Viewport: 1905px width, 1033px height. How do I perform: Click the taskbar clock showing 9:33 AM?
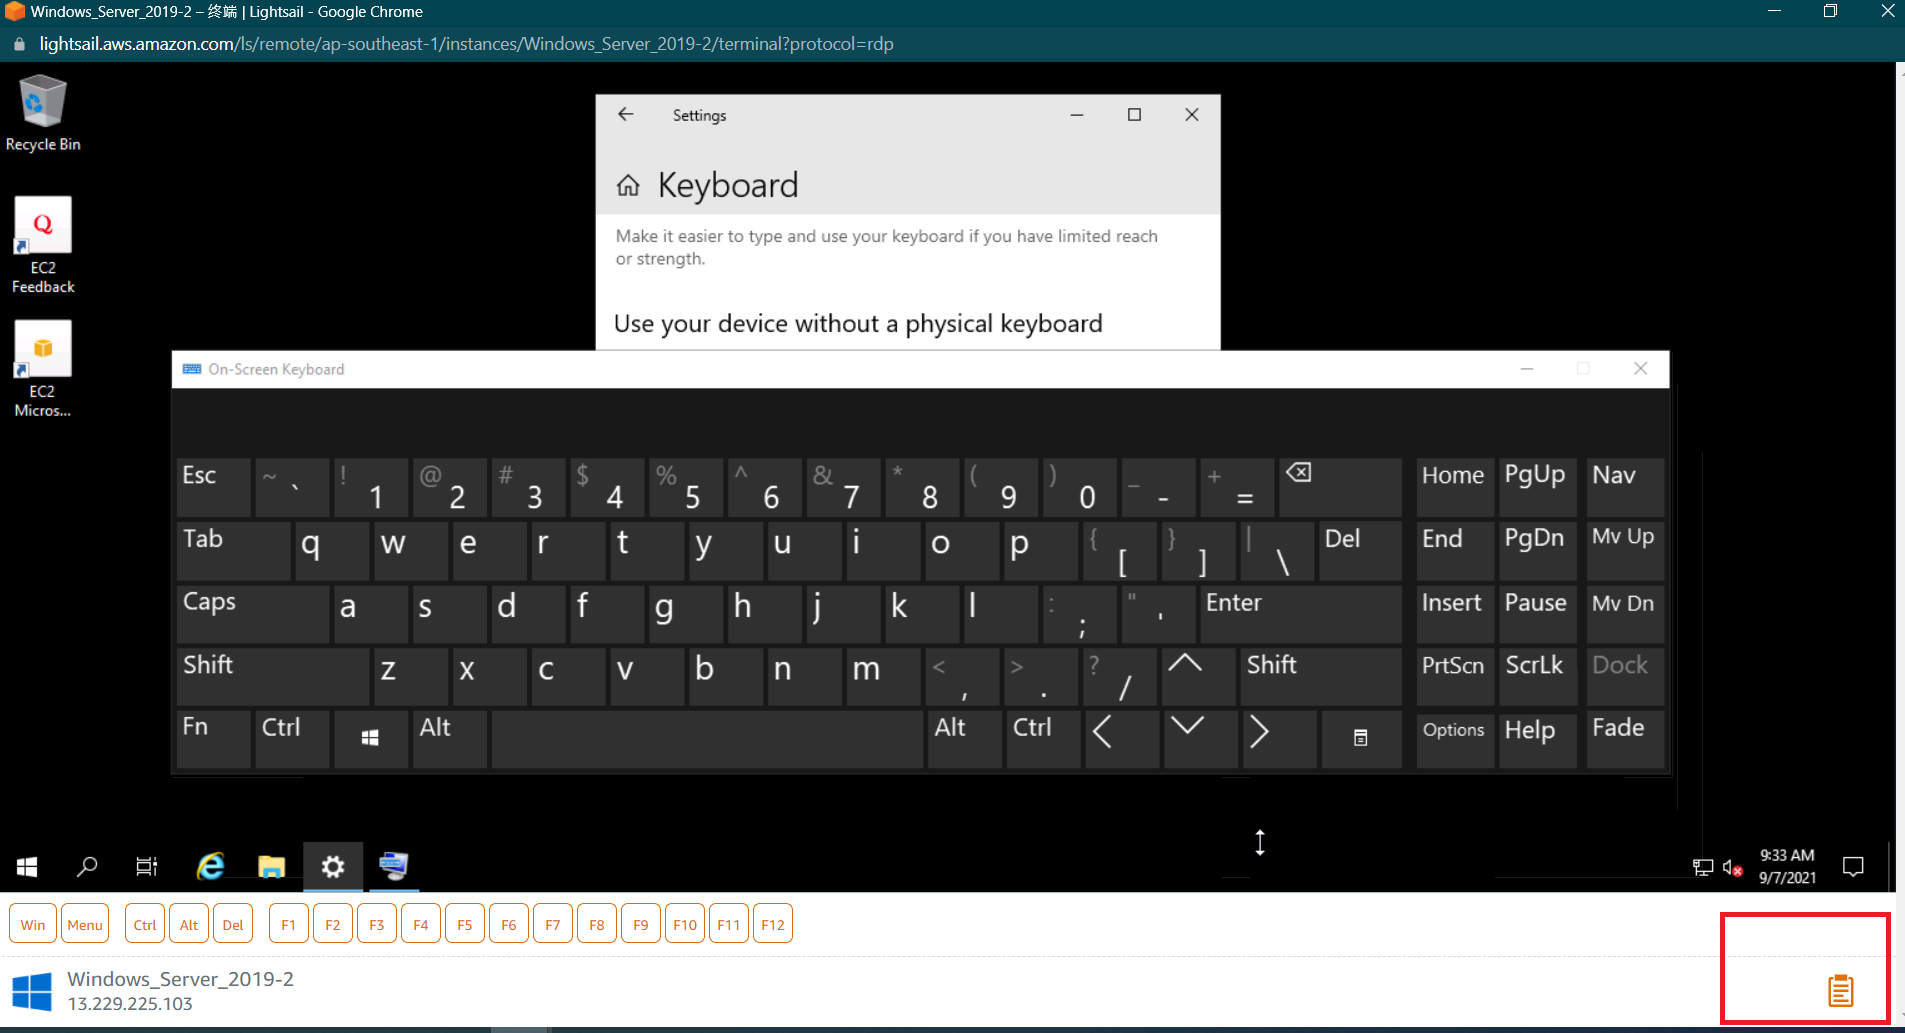pos(1787,867)
